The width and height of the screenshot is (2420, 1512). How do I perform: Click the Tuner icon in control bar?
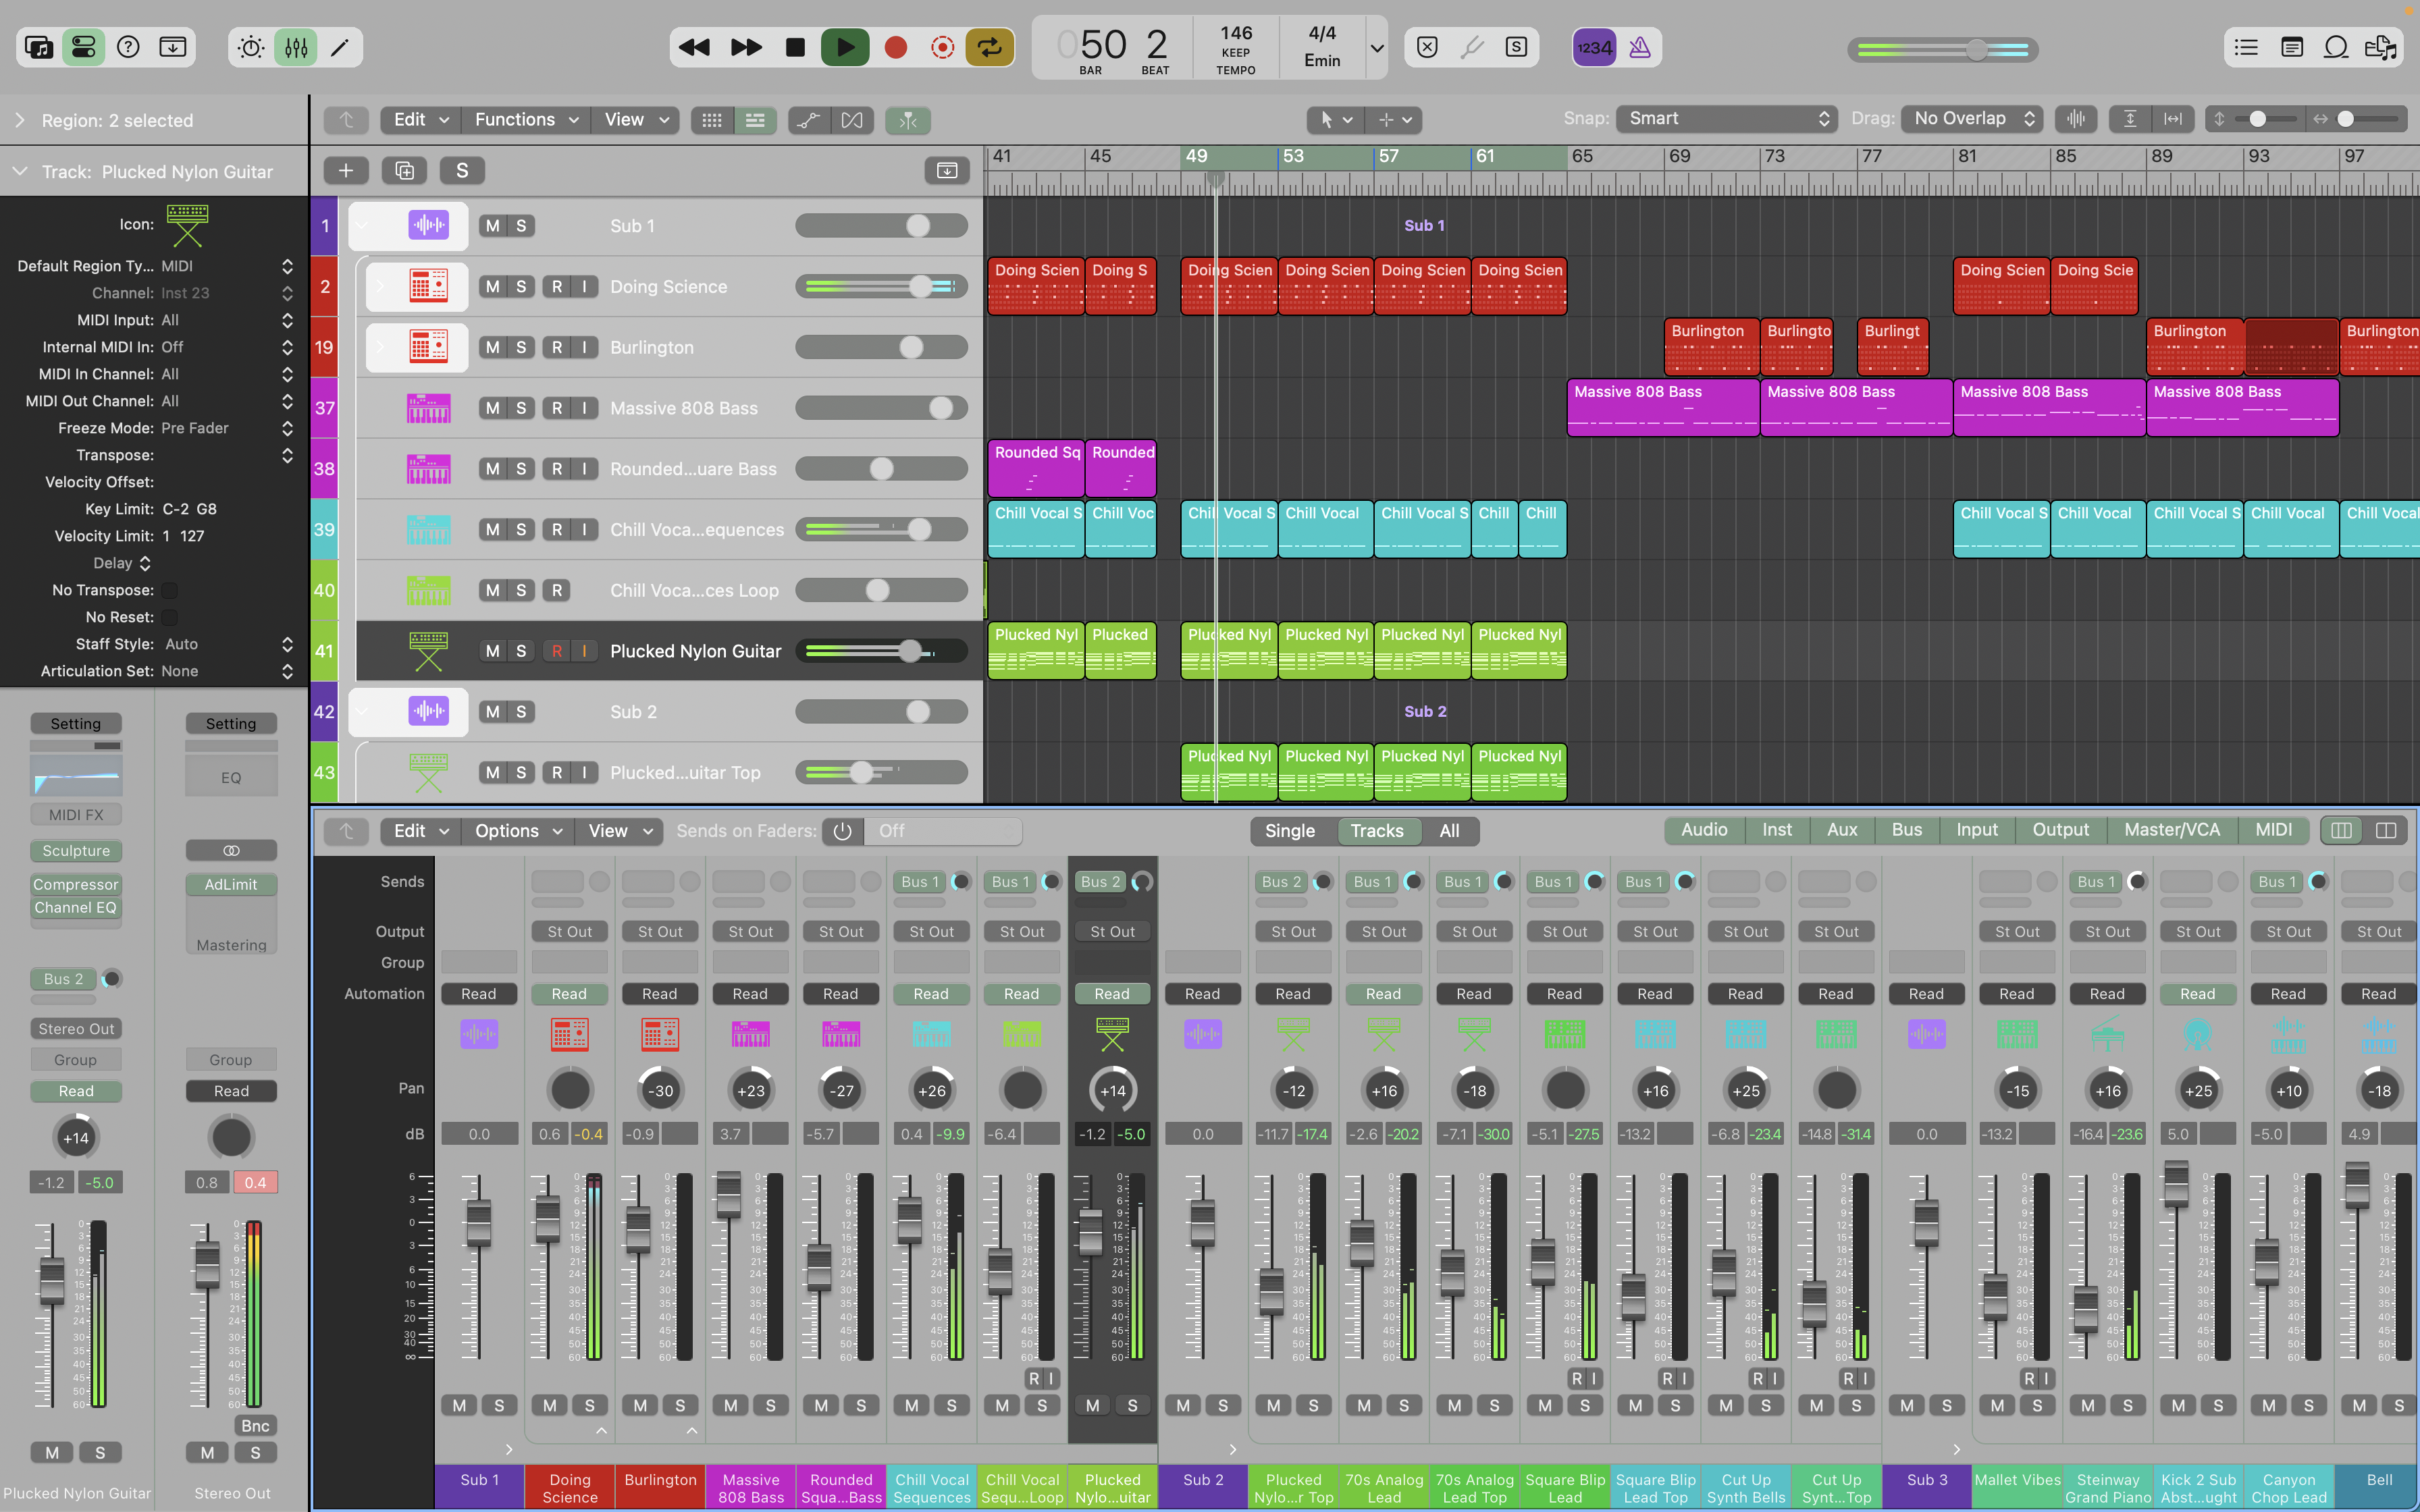coord(1472,47)
